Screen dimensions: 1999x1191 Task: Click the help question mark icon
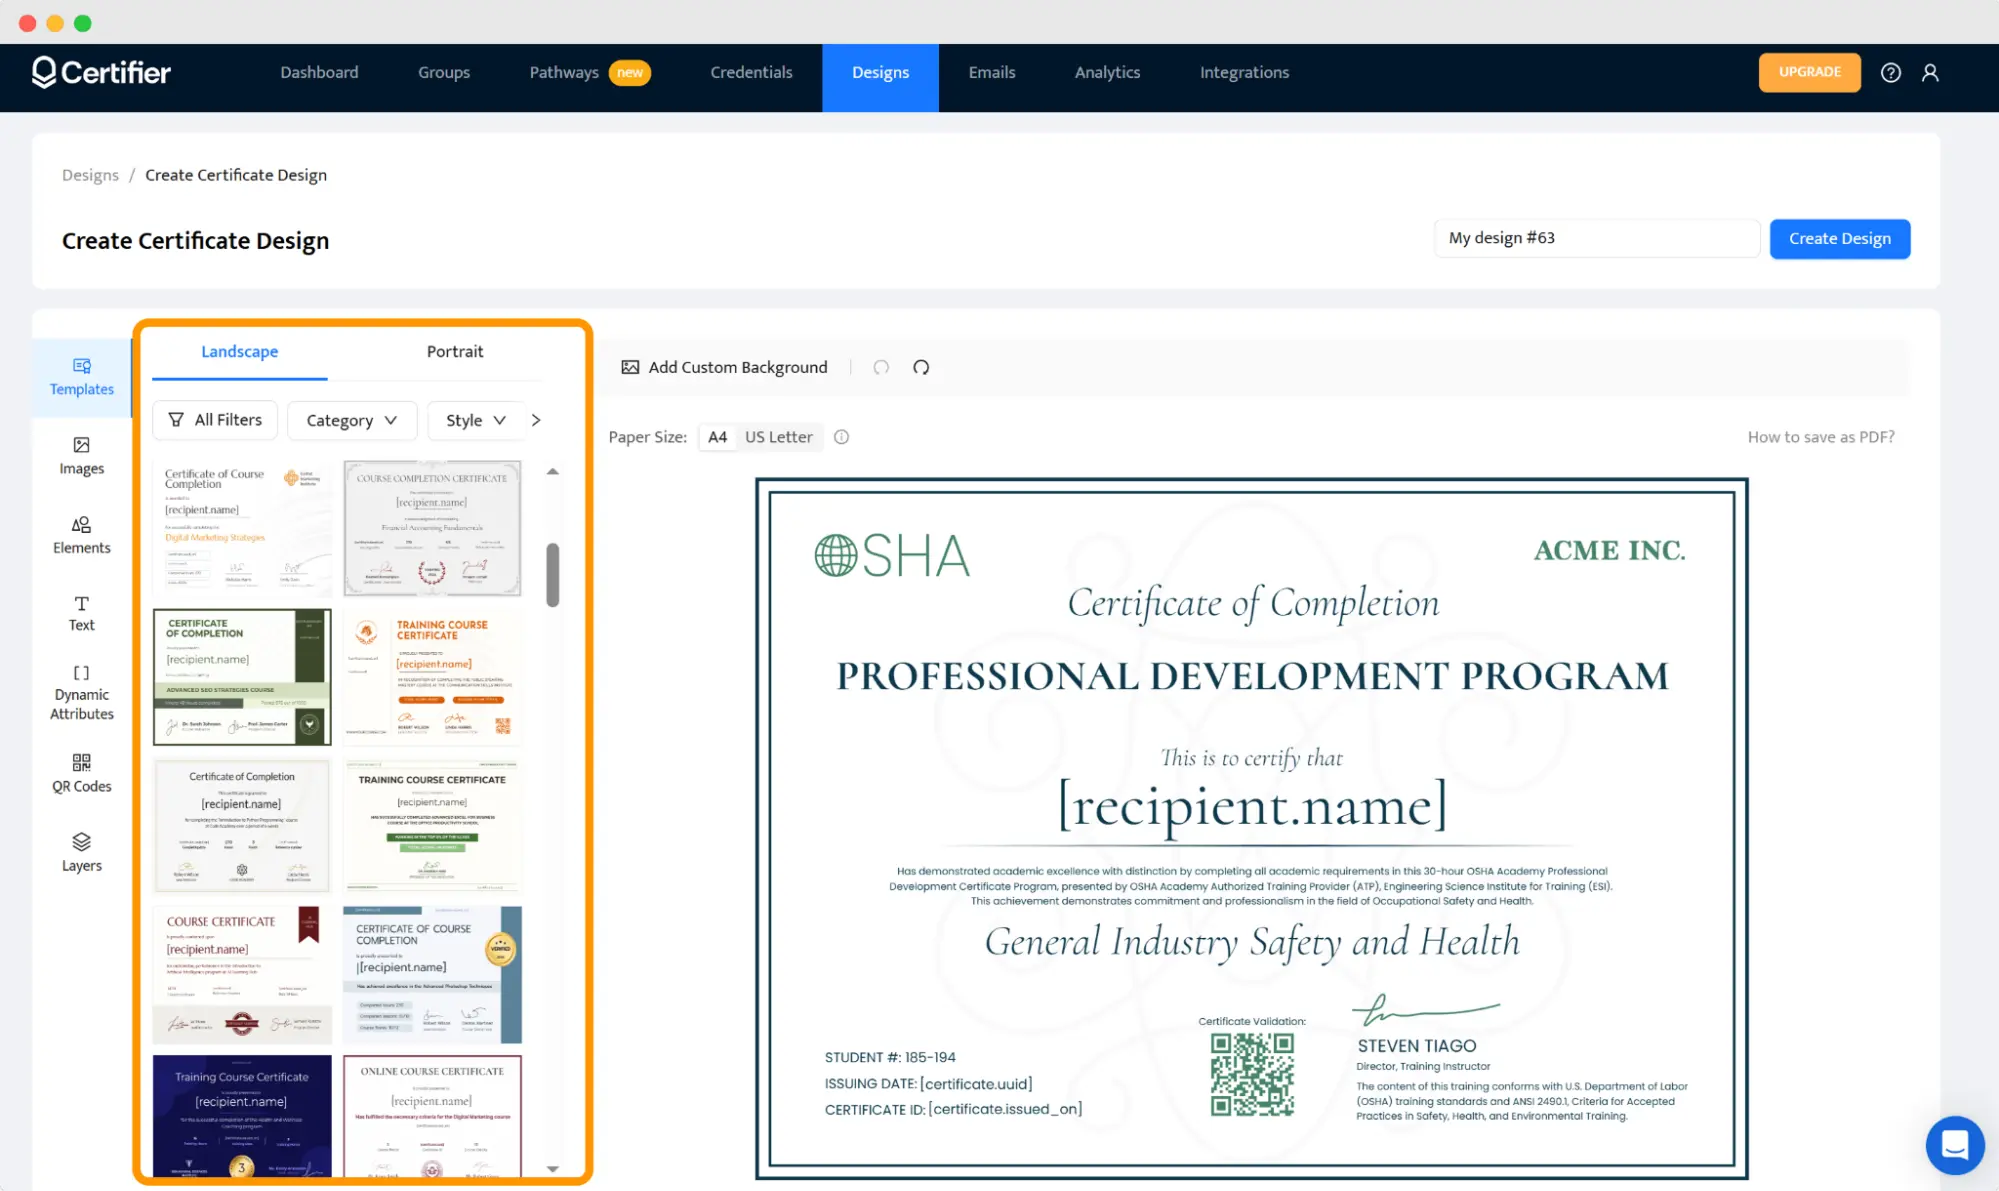tap(1890, 72)
